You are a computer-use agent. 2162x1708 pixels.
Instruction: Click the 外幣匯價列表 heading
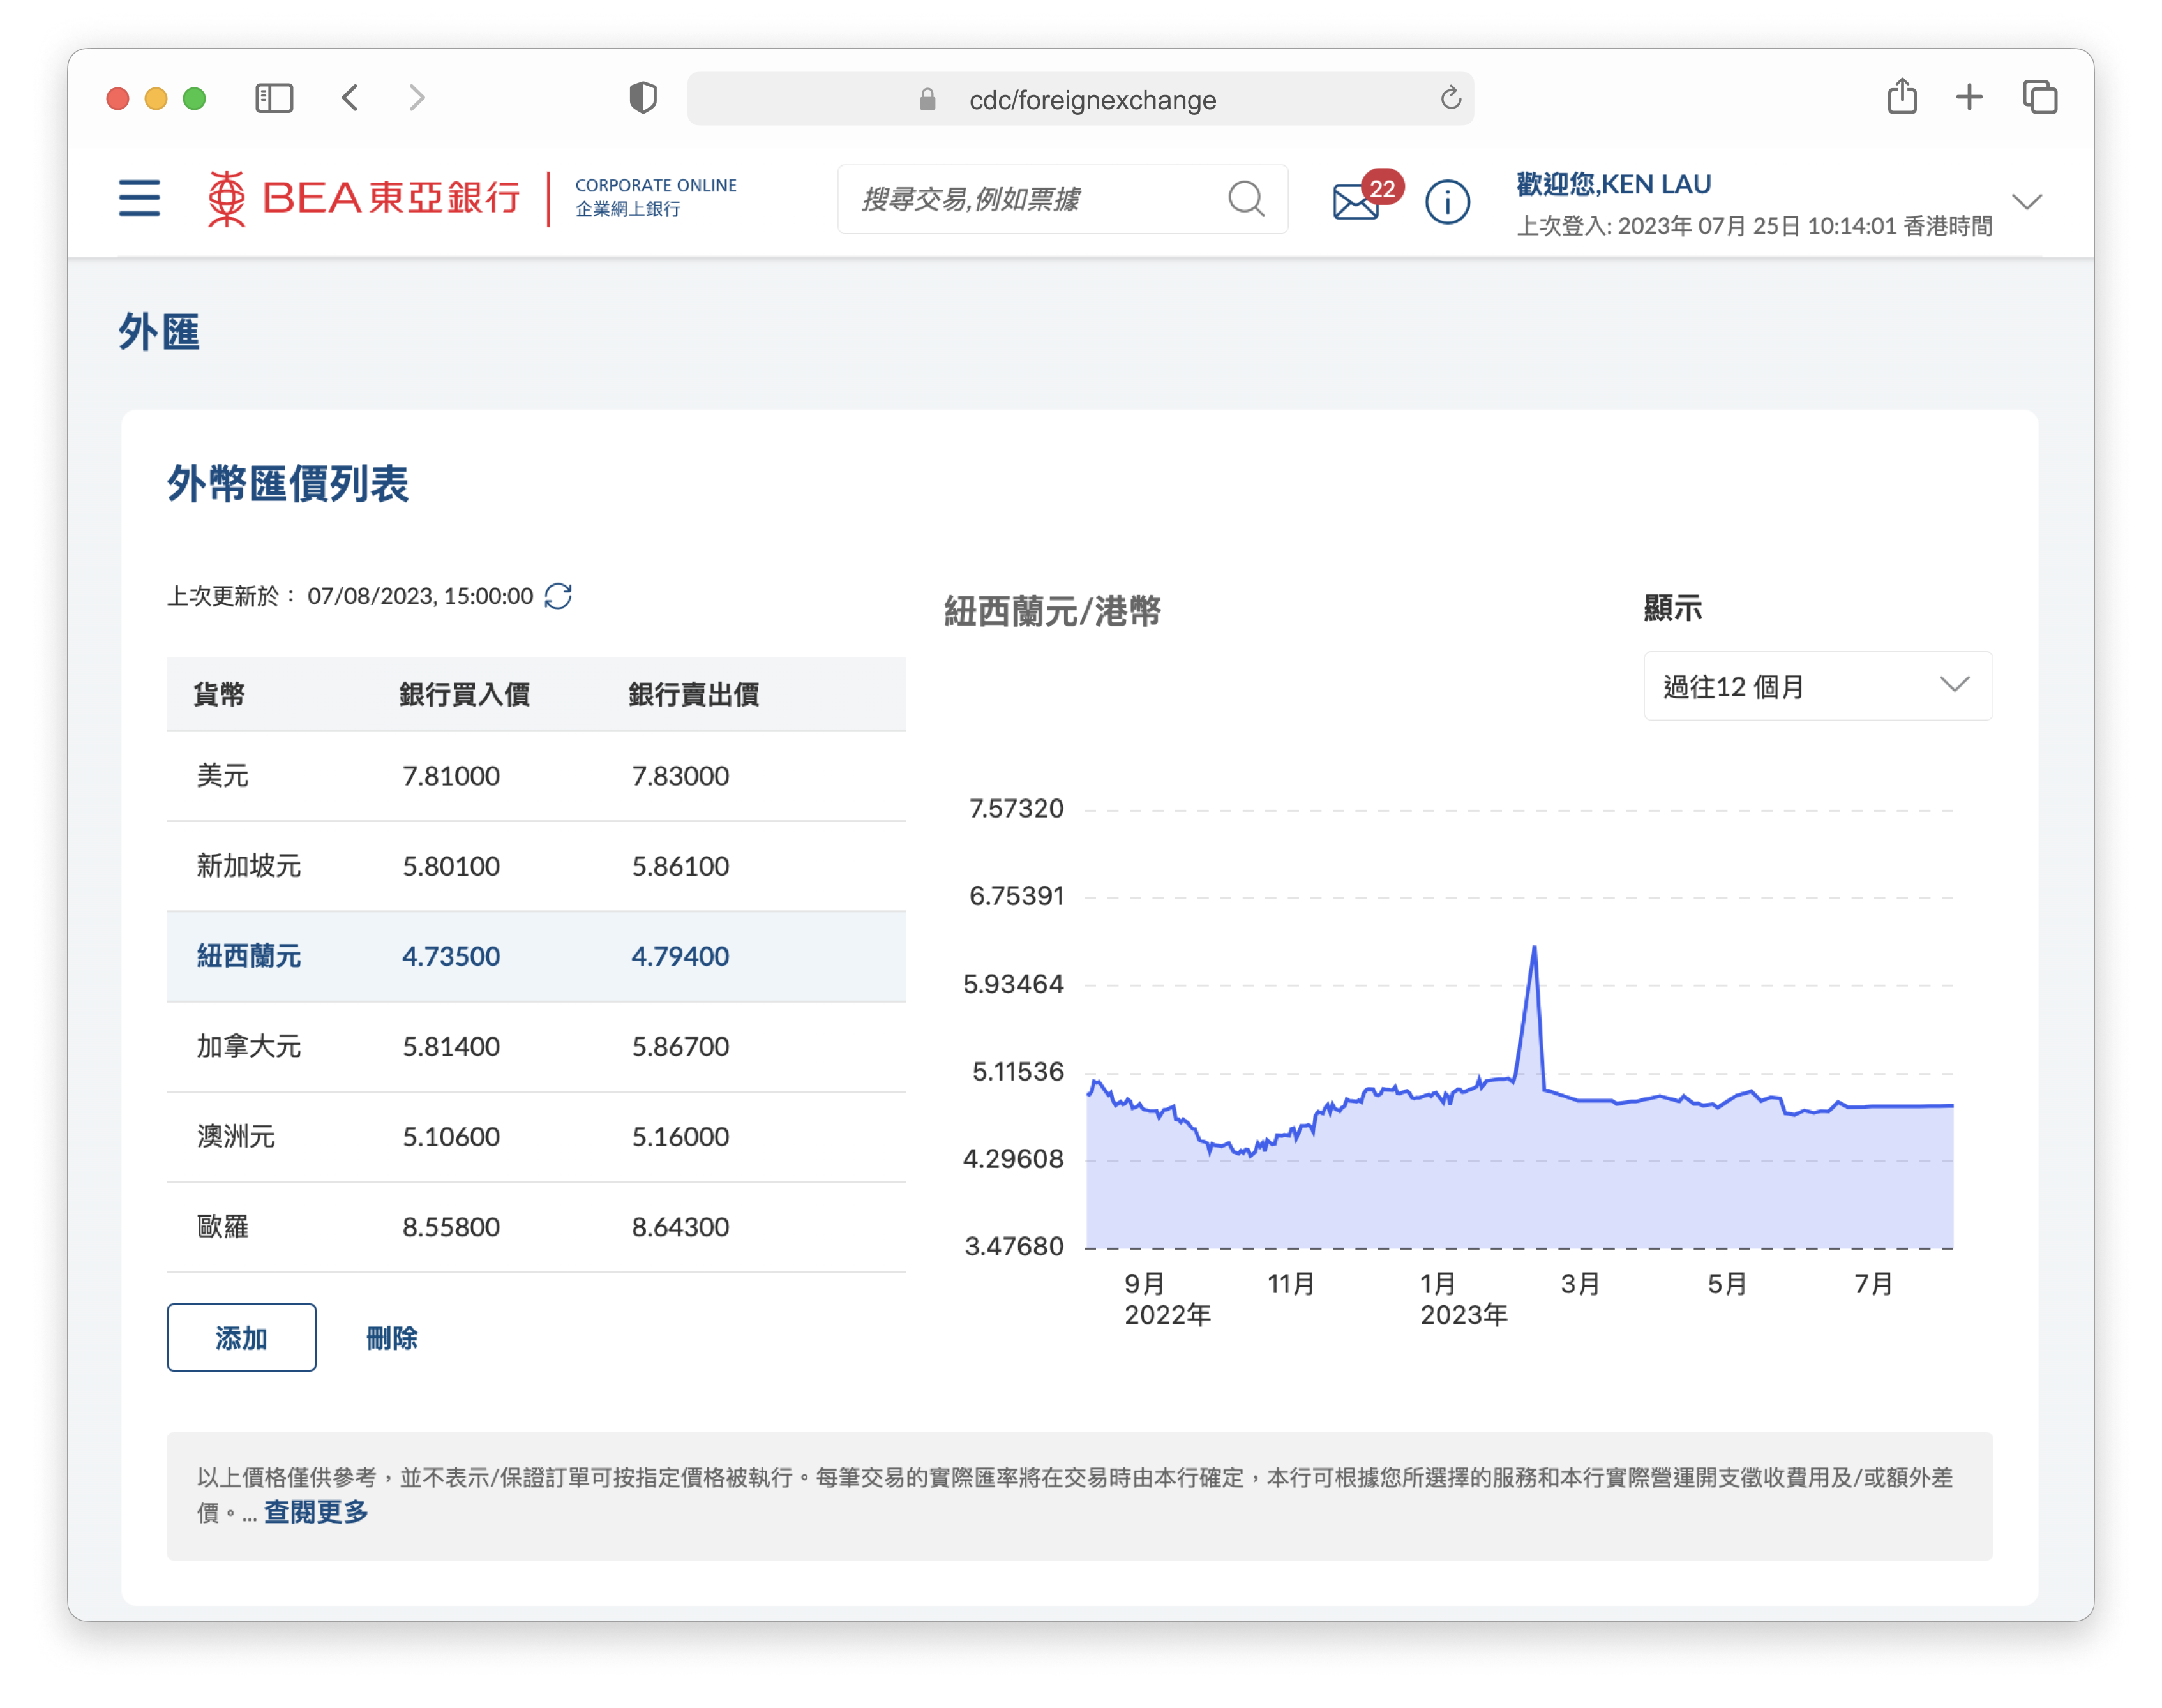point(288,484)
